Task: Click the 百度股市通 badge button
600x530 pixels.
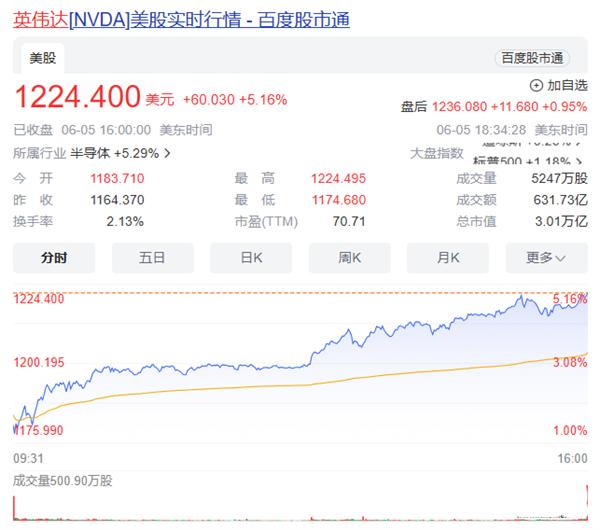Action: tap(532, 58)
